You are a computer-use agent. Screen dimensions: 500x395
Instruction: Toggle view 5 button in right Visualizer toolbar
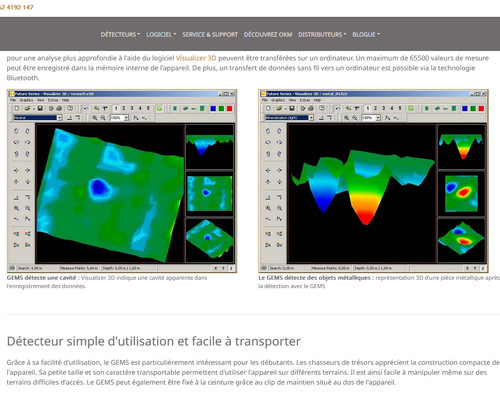(400, 108)
